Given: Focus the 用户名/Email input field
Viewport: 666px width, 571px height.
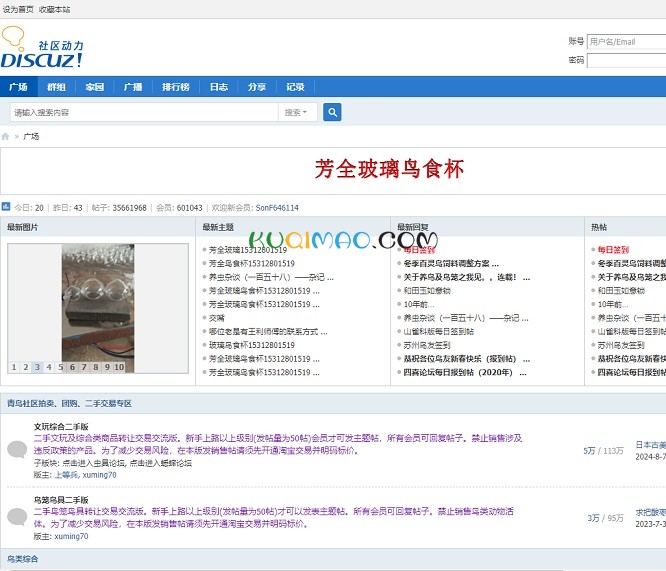Looking at the screenshot, I should pos(626,42).
